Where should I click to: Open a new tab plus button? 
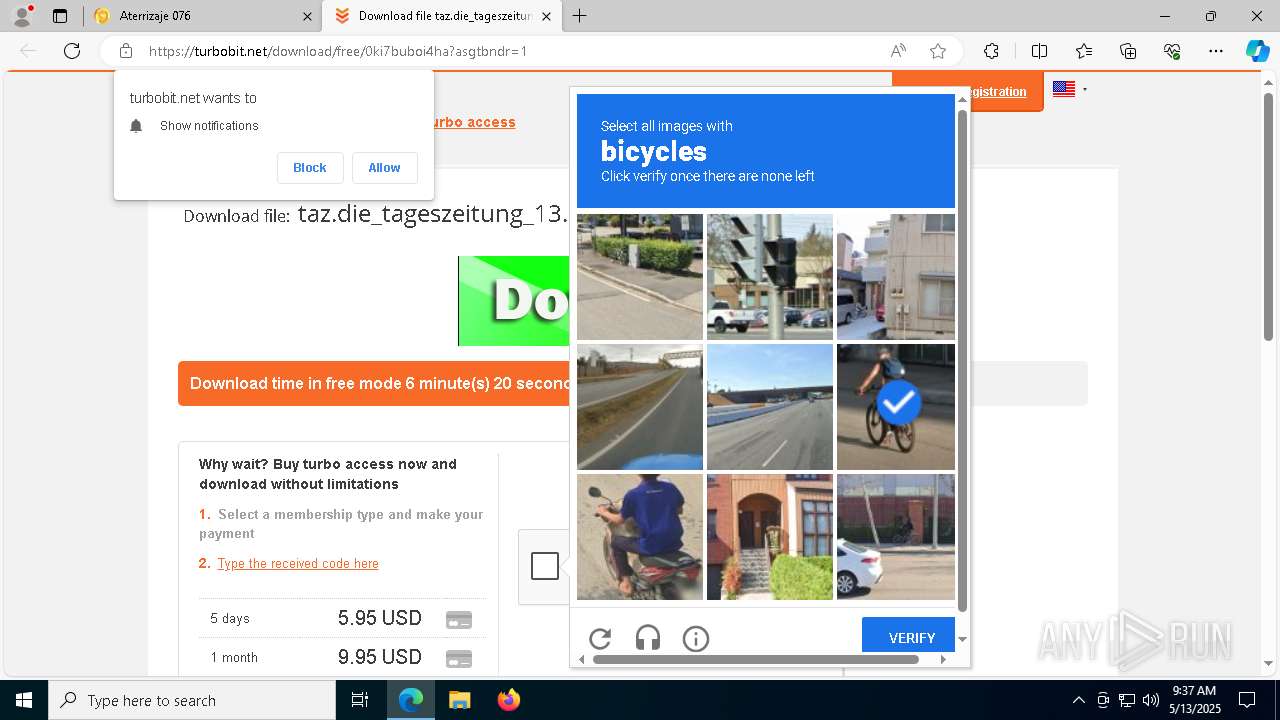click(x=579, y=16)
